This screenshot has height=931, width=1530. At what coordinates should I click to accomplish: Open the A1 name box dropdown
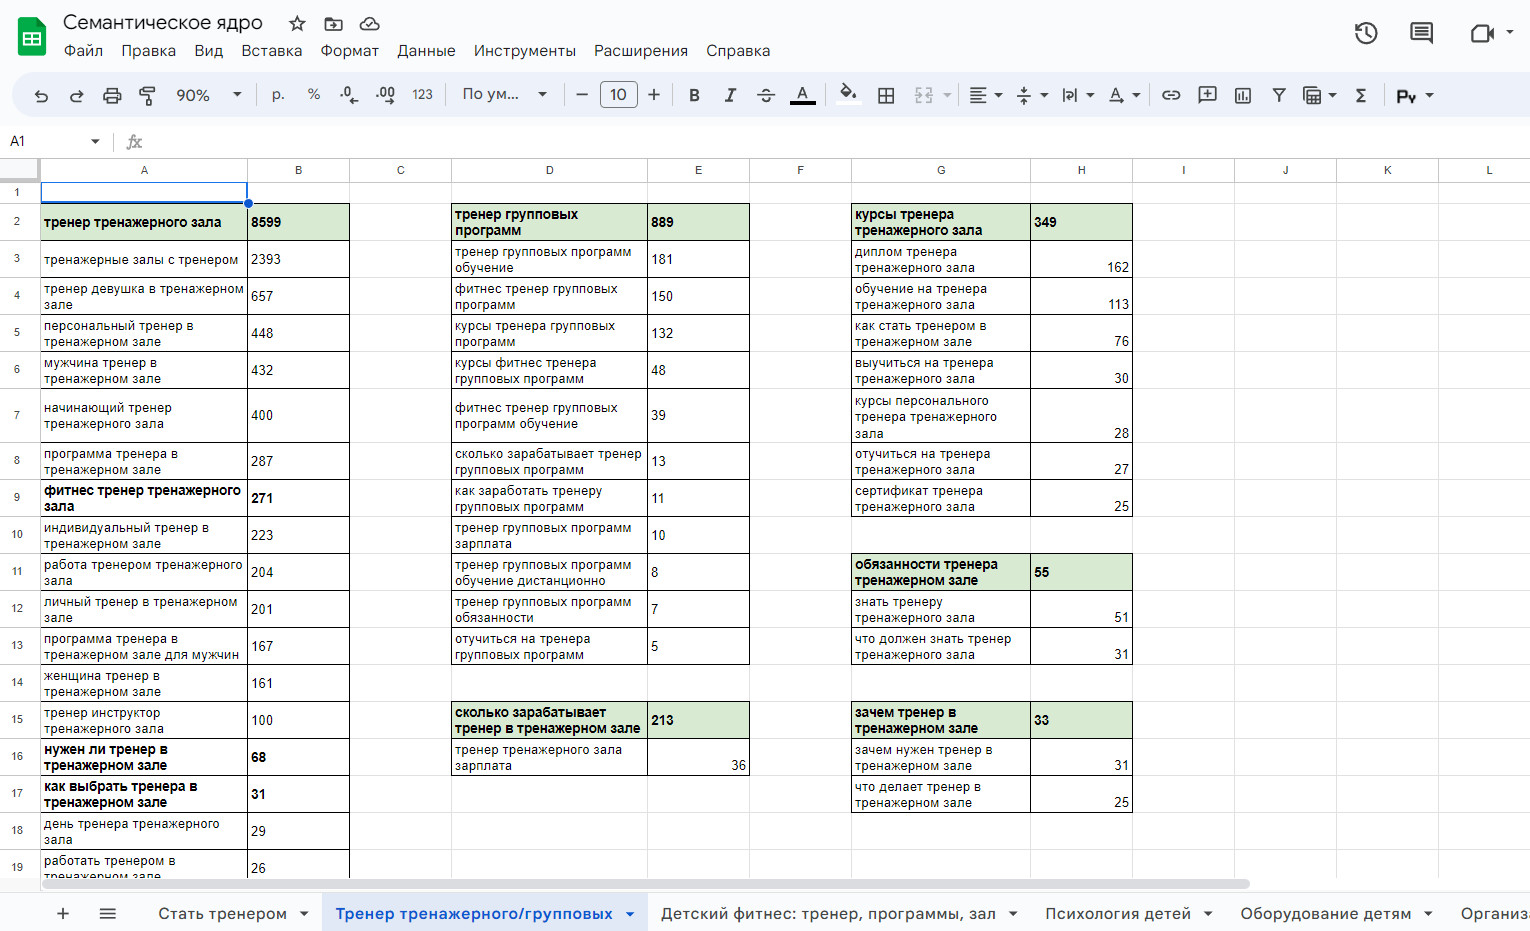click(x=95, y=141)
